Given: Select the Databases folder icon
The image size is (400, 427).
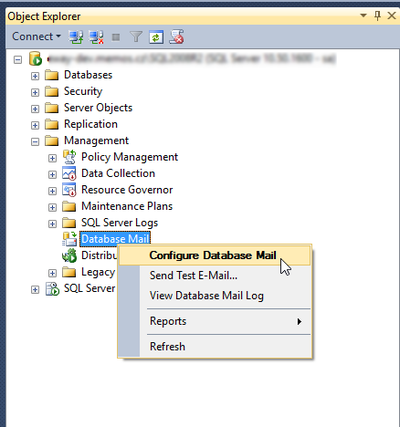Looking at the screenshot, I should click(x=52, y=75).
